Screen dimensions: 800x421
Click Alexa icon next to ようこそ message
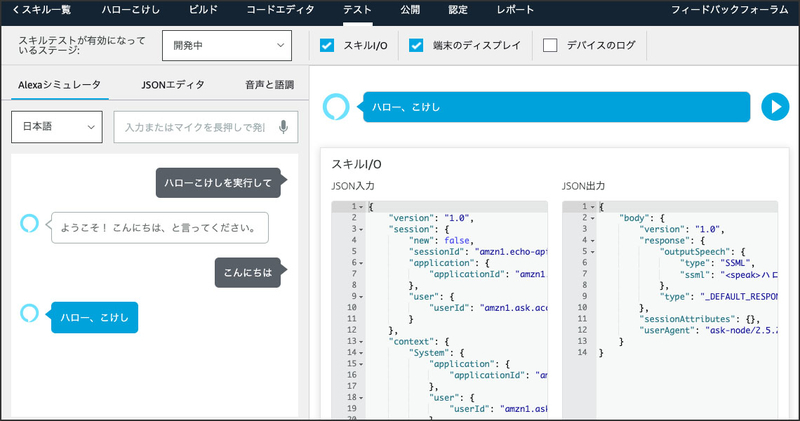click(29, 223)
